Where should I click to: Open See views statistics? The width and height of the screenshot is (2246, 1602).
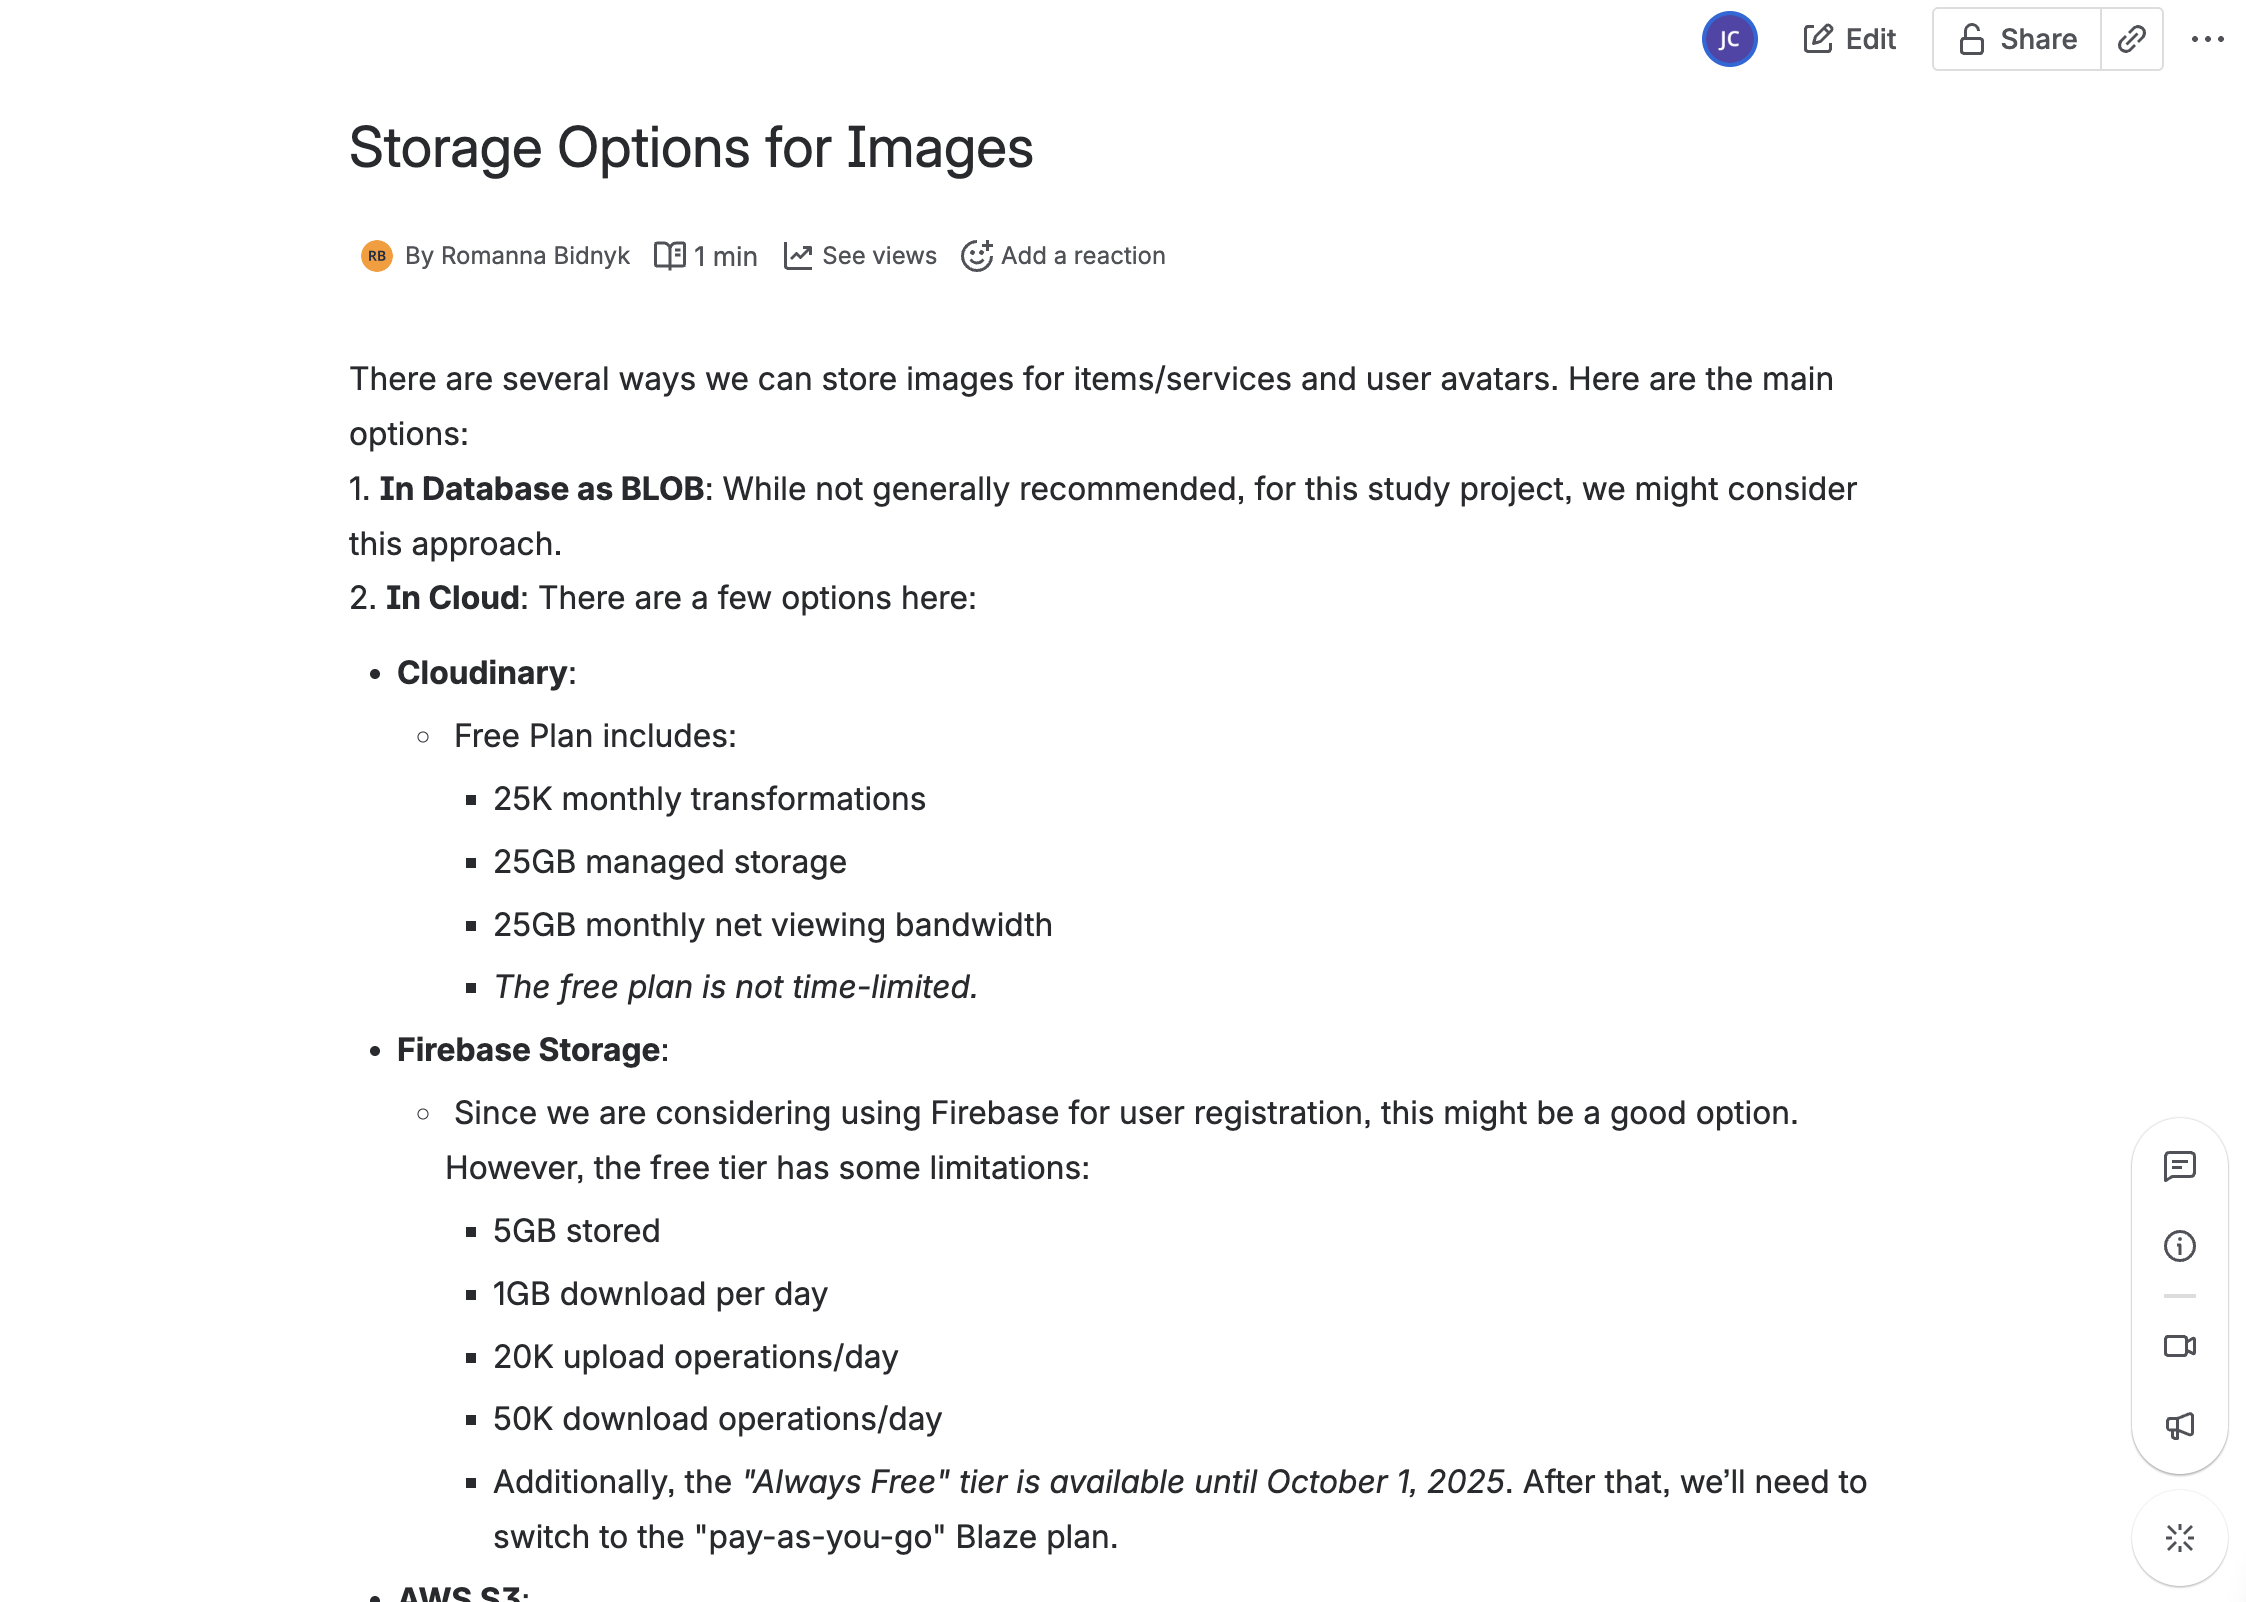(x=877, y=256)
